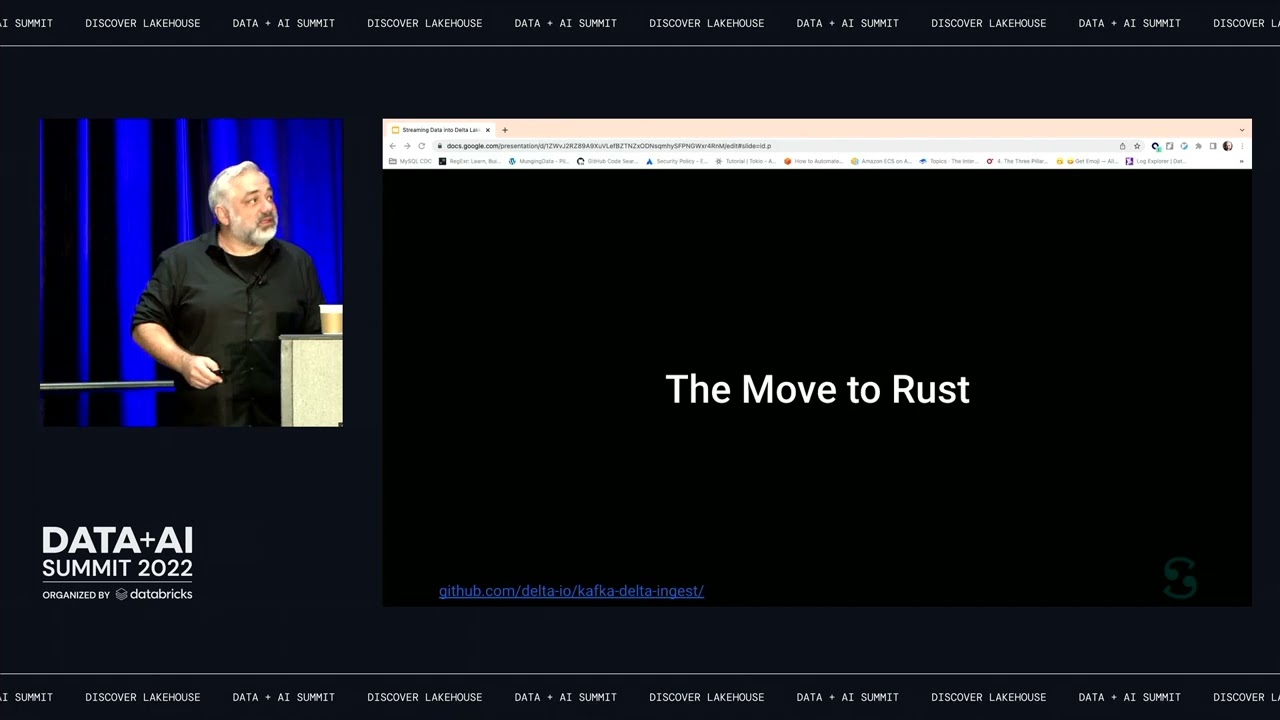Viewport: 1280px width, 720px height.
Task: Open GitHub Code Search bookmark
Action: [x=608, y=161]
